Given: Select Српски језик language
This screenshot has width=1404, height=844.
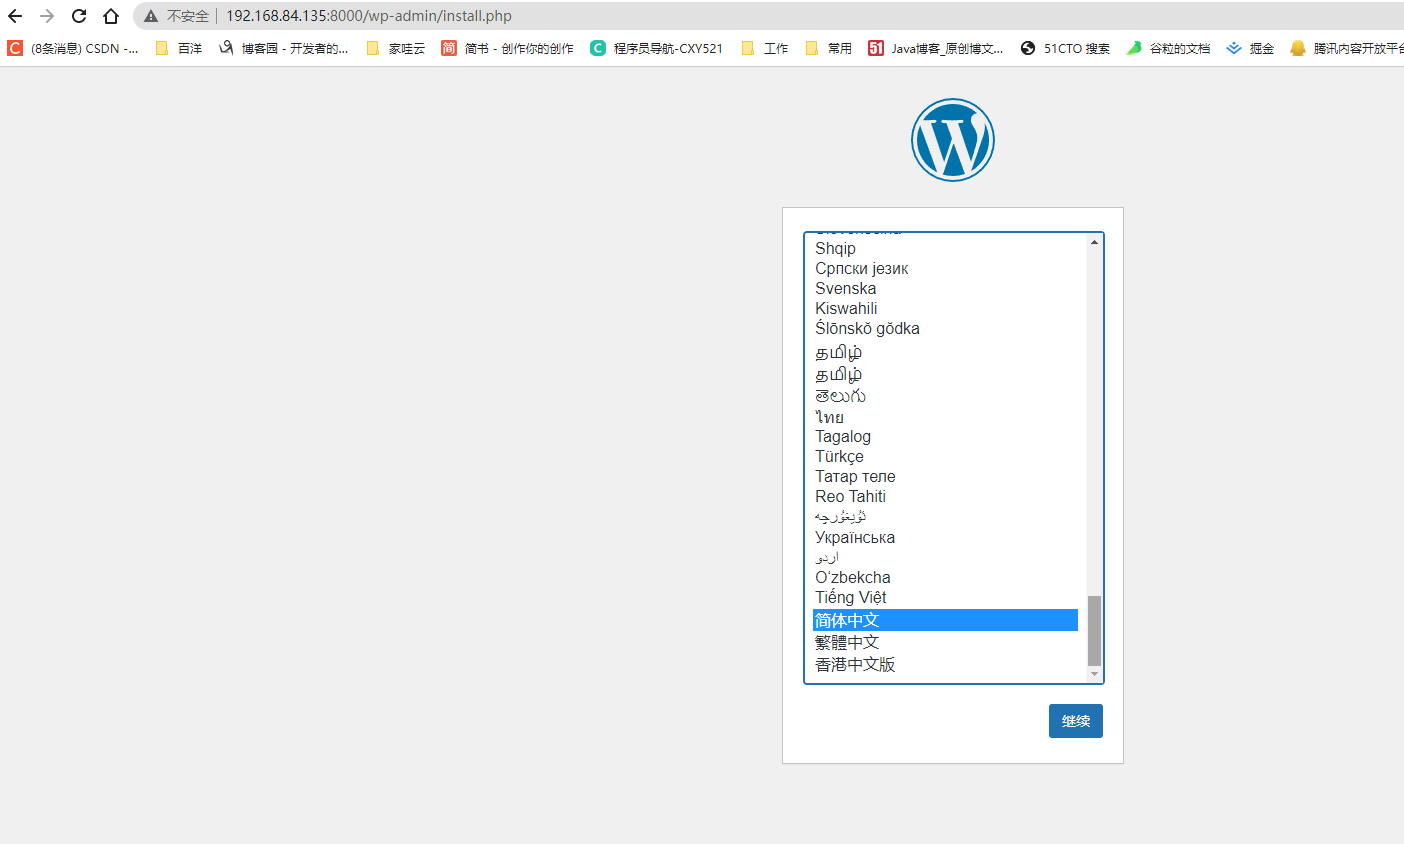Looking at the screenshot, I should point(945,268).
